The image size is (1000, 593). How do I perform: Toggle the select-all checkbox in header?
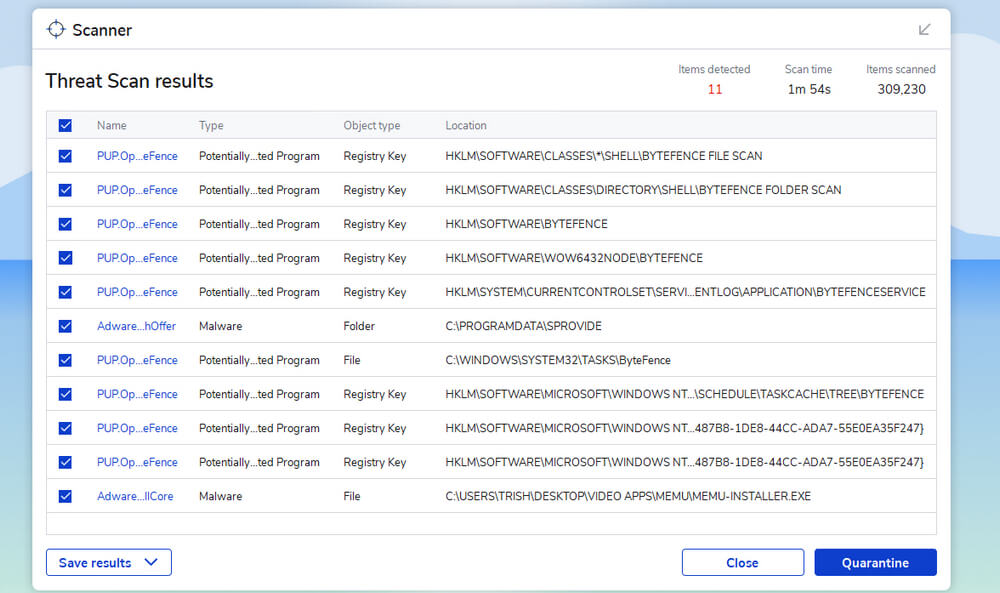click(65, 126)
